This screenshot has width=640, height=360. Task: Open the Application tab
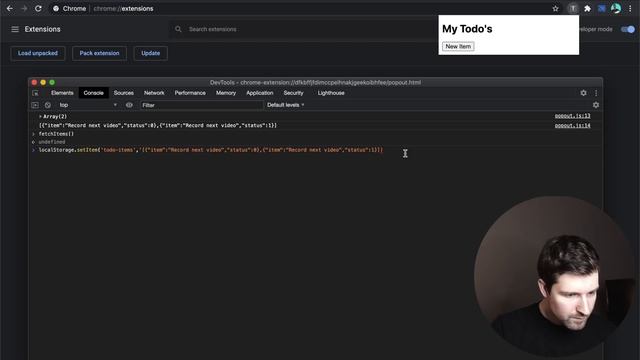pos(260,93)
